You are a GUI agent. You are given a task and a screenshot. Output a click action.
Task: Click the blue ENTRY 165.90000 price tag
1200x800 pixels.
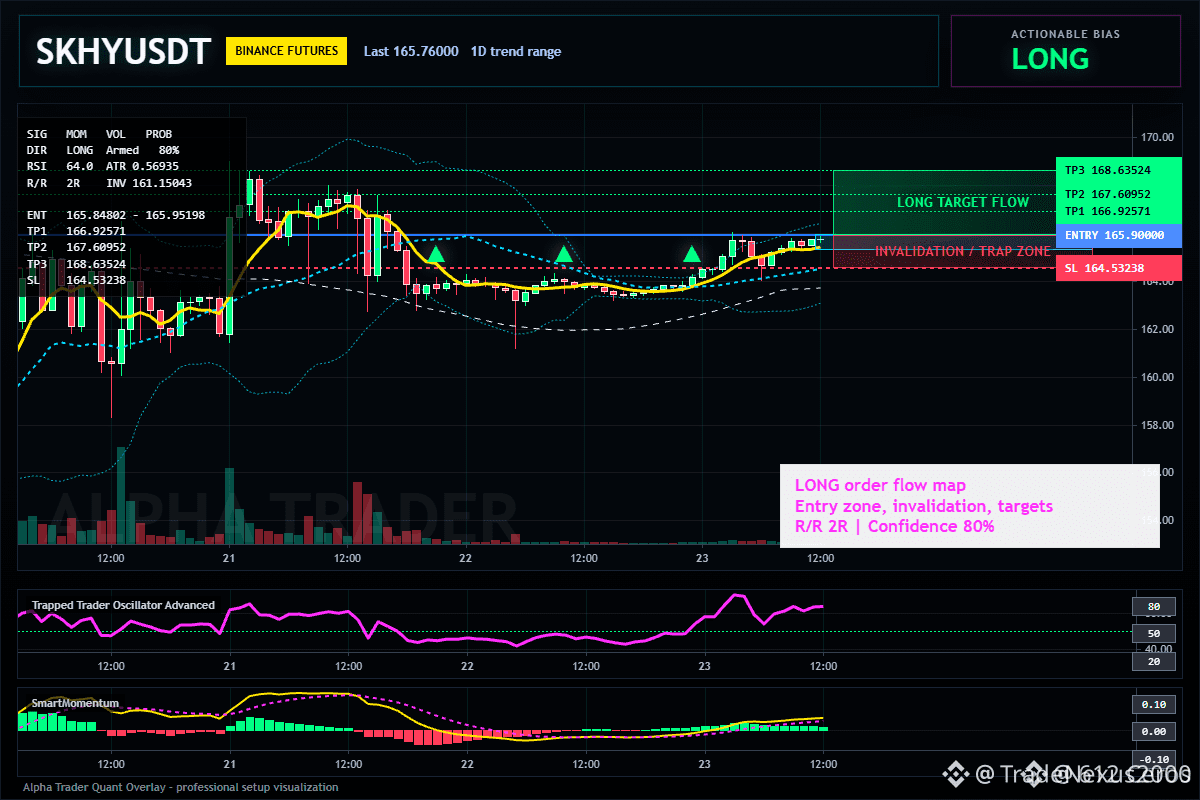point(1118,235)
